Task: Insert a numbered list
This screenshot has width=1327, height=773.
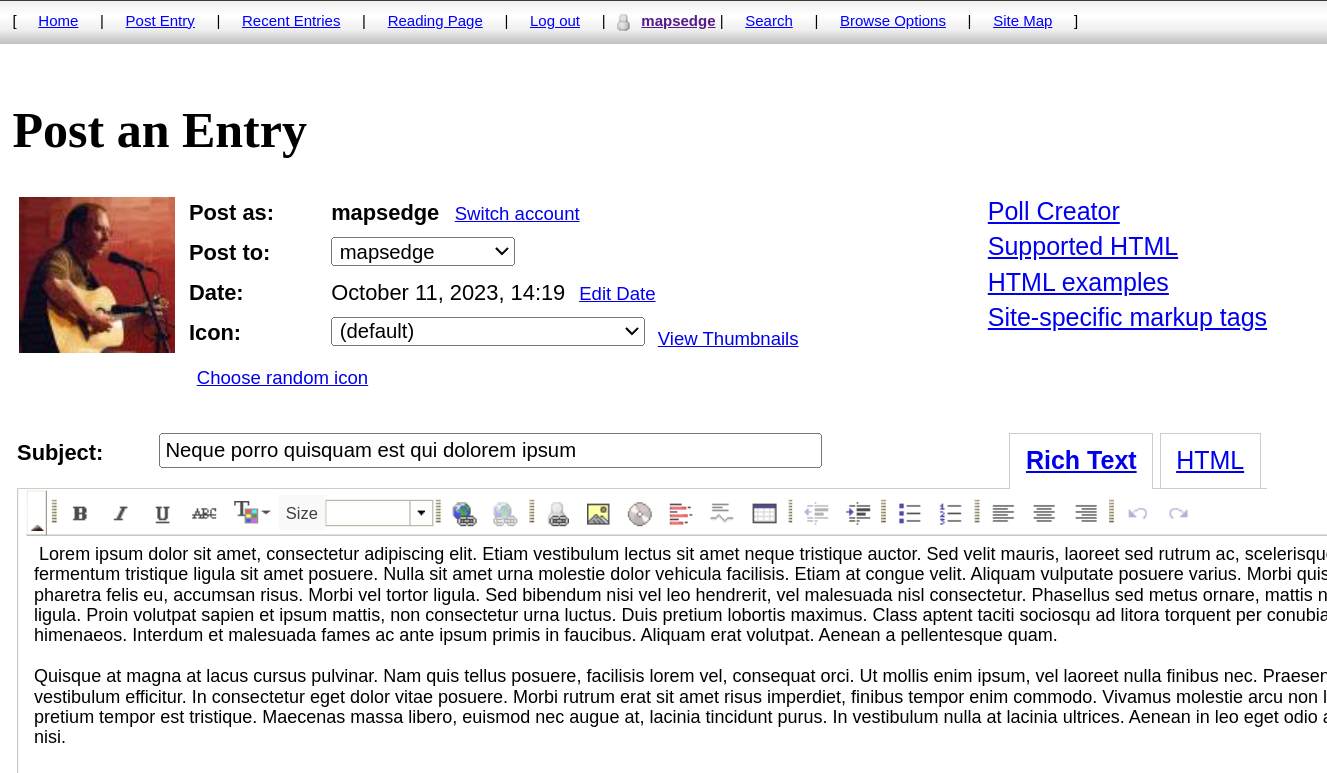Action: pos(950,514)
